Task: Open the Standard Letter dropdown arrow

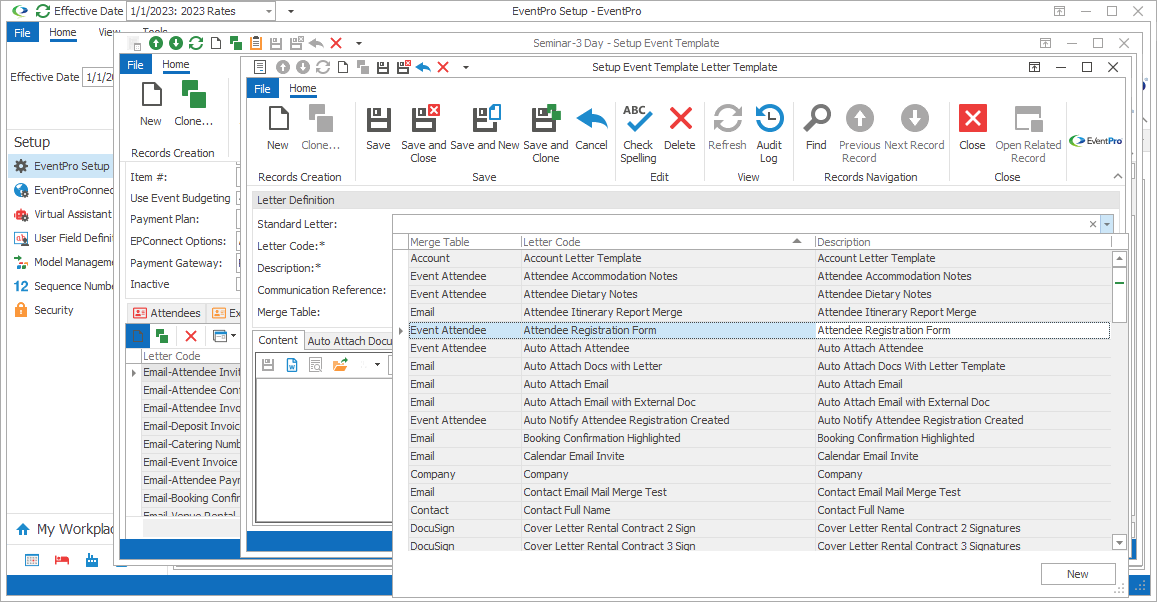Action: click(1107, 224)
